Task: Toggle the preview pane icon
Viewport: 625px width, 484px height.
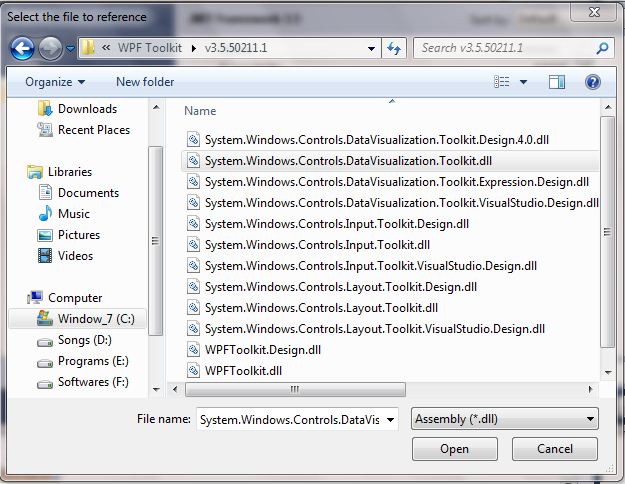Action: [556, 82]
